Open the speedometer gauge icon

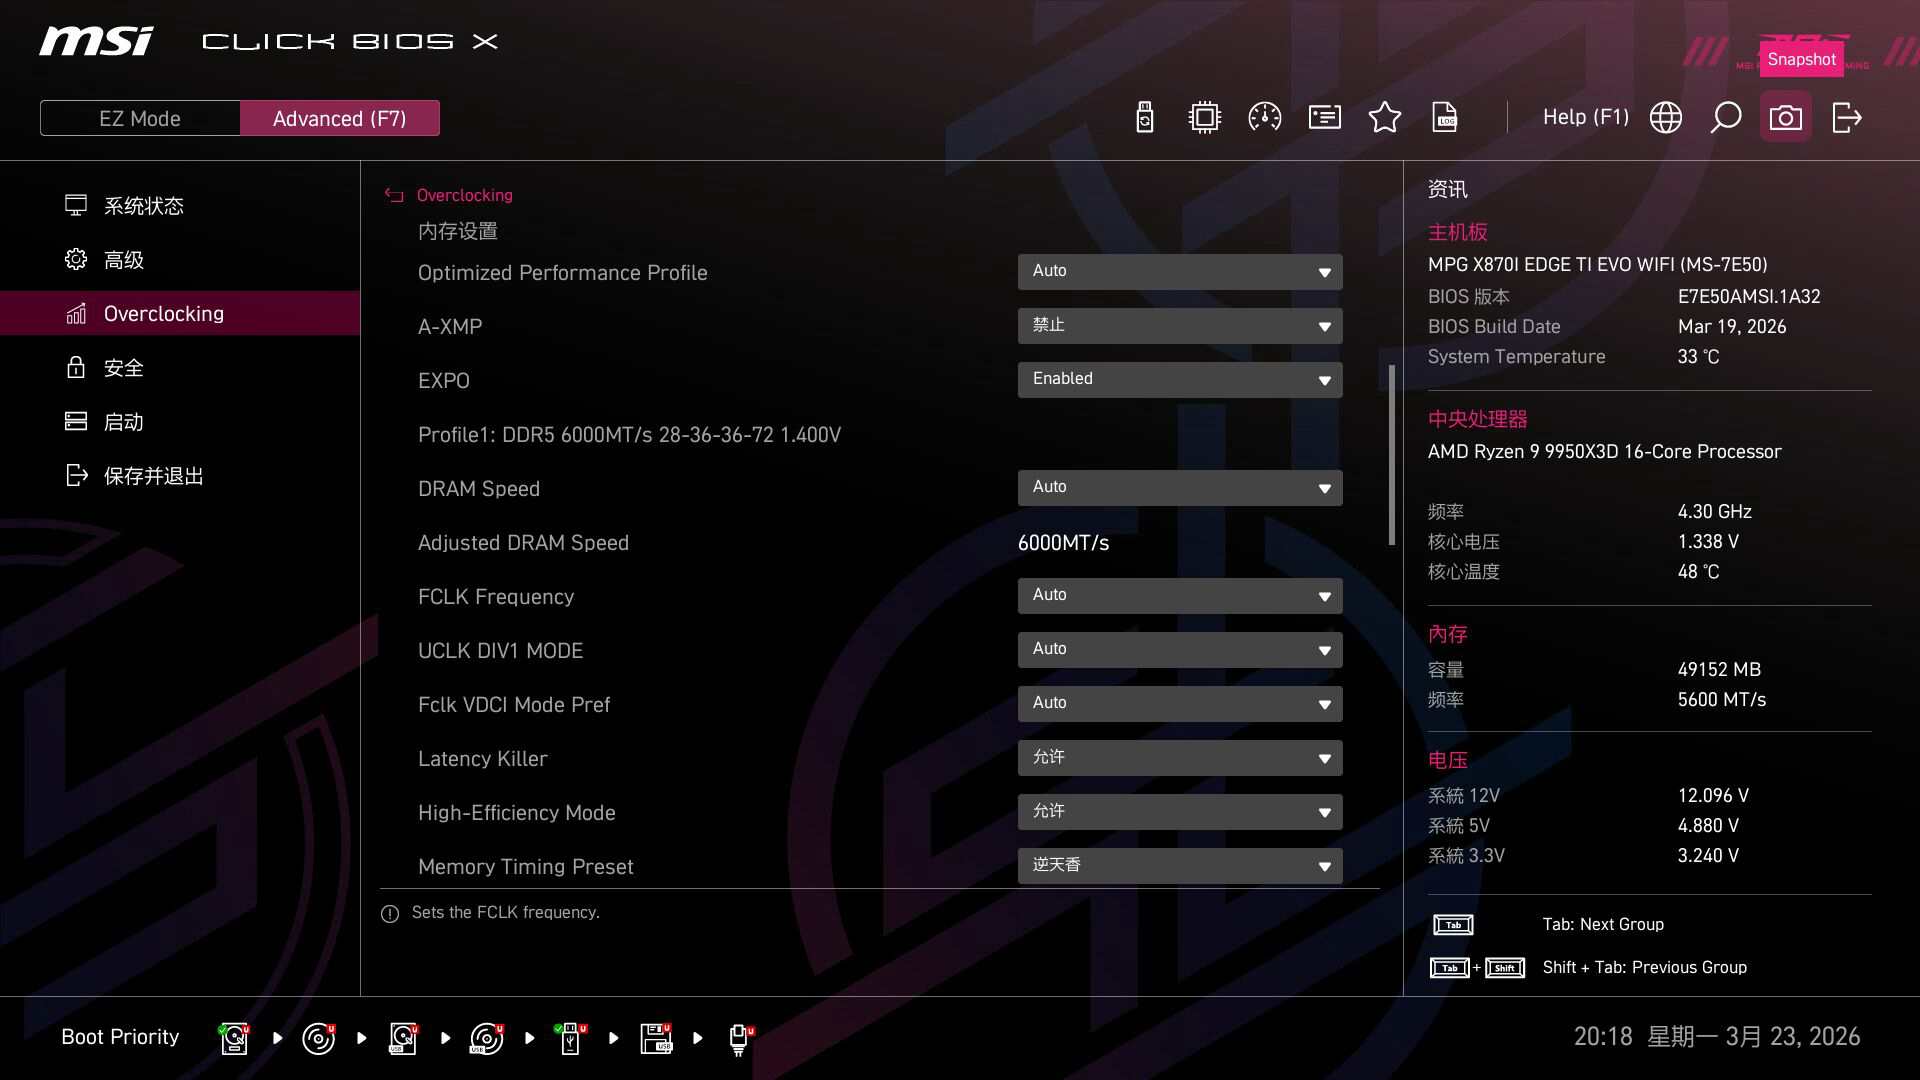click(x=1265, y=118)
